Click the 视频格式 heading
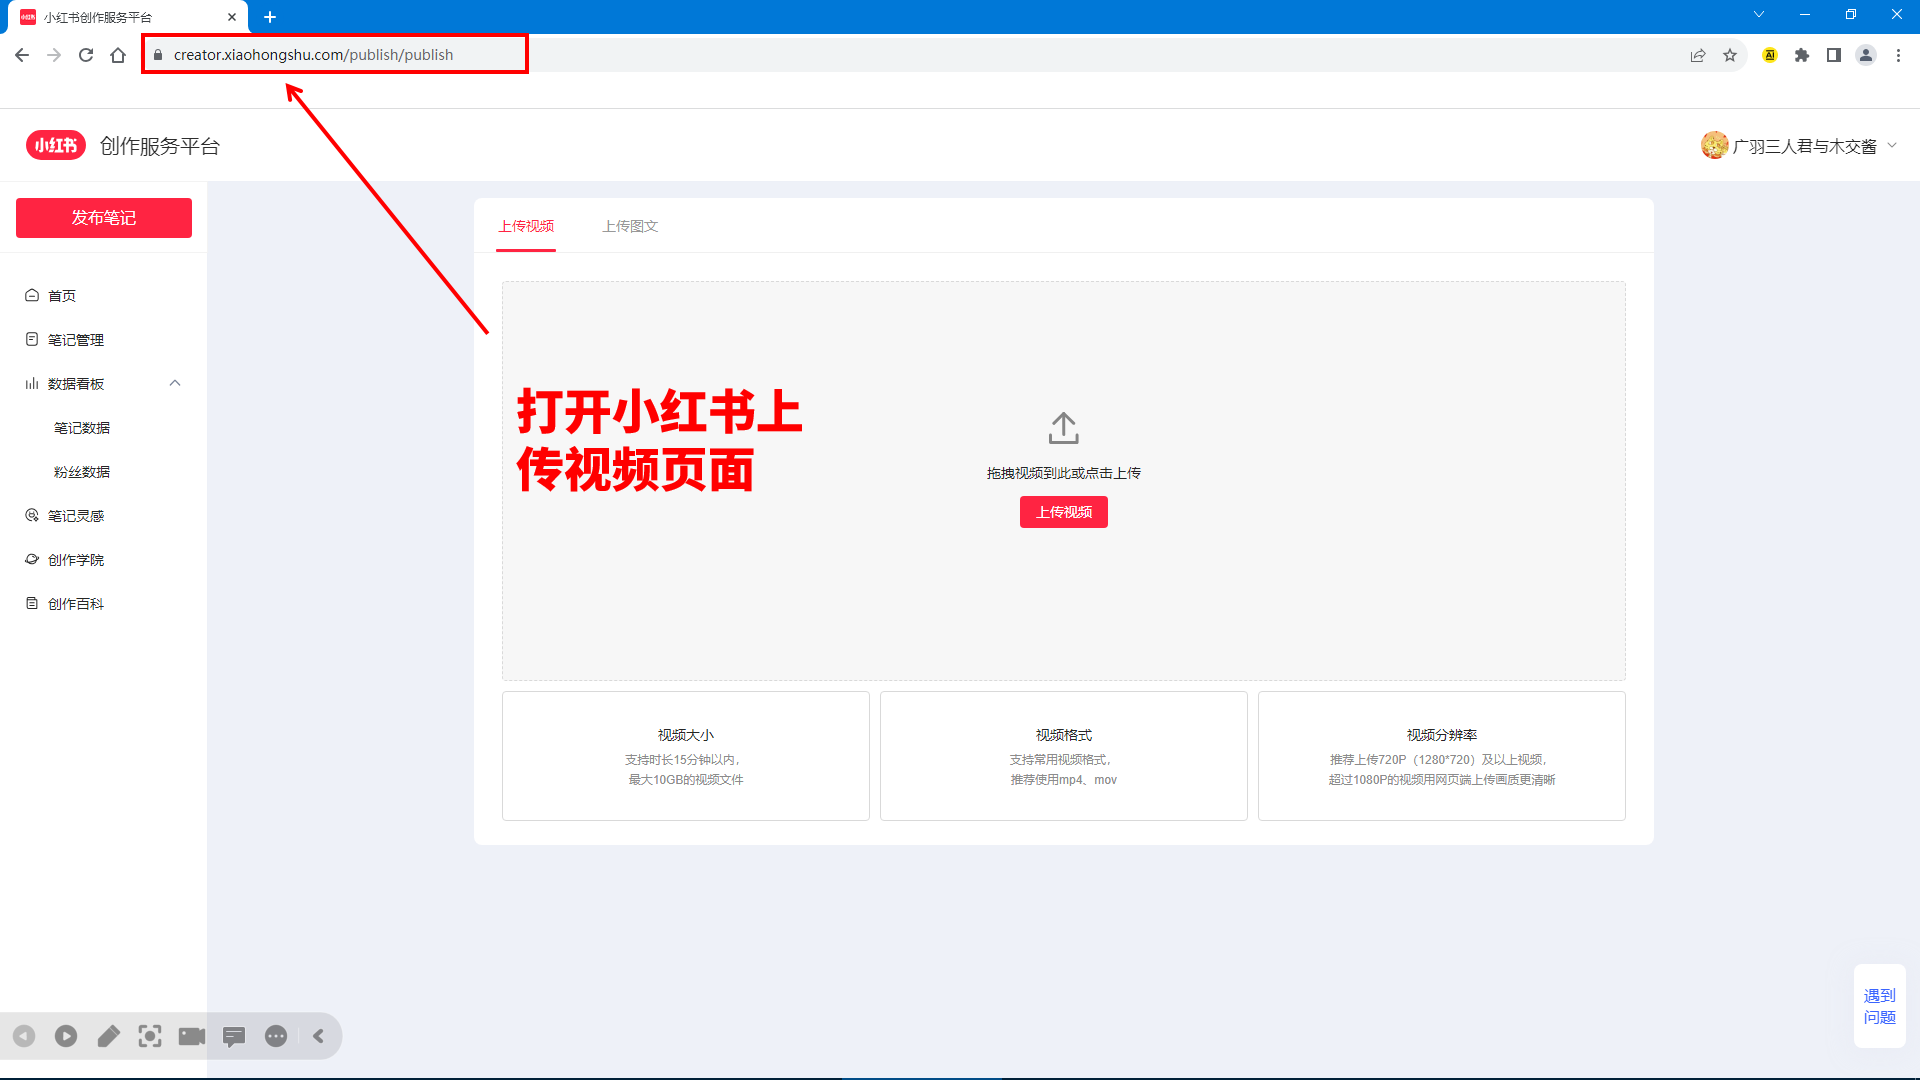The image size is (1920, 1080). point(1064,735)
